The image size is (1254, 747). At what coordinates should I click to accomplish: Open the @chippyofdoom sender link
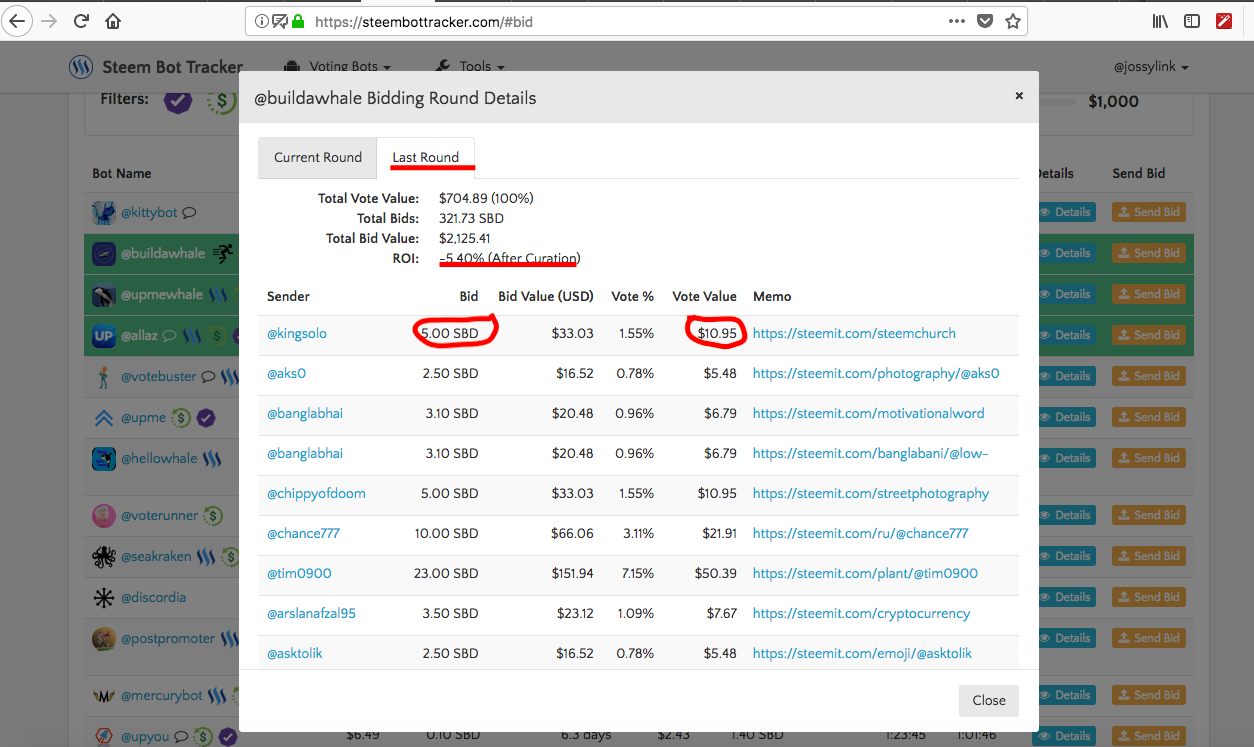(x=316, y=494)
